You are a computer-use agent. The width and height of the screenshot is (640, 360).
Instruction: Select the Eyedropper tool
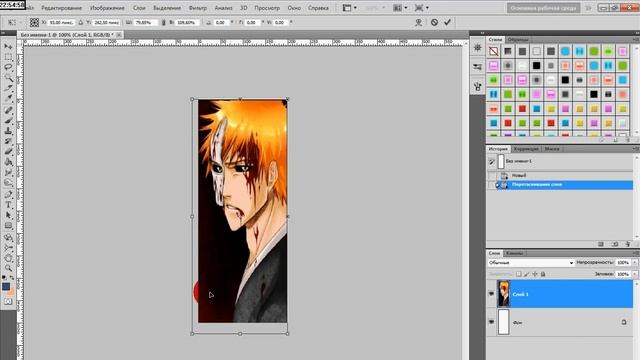8,98
